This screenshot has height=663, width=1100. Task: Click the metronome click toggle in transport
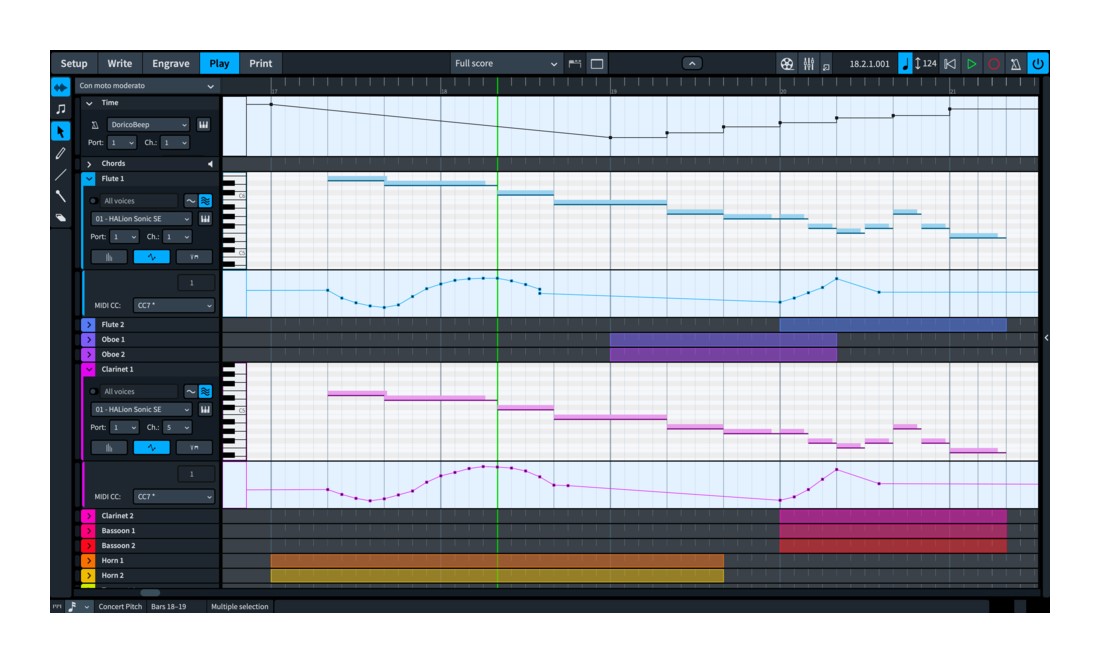[x=1015, y=64]
